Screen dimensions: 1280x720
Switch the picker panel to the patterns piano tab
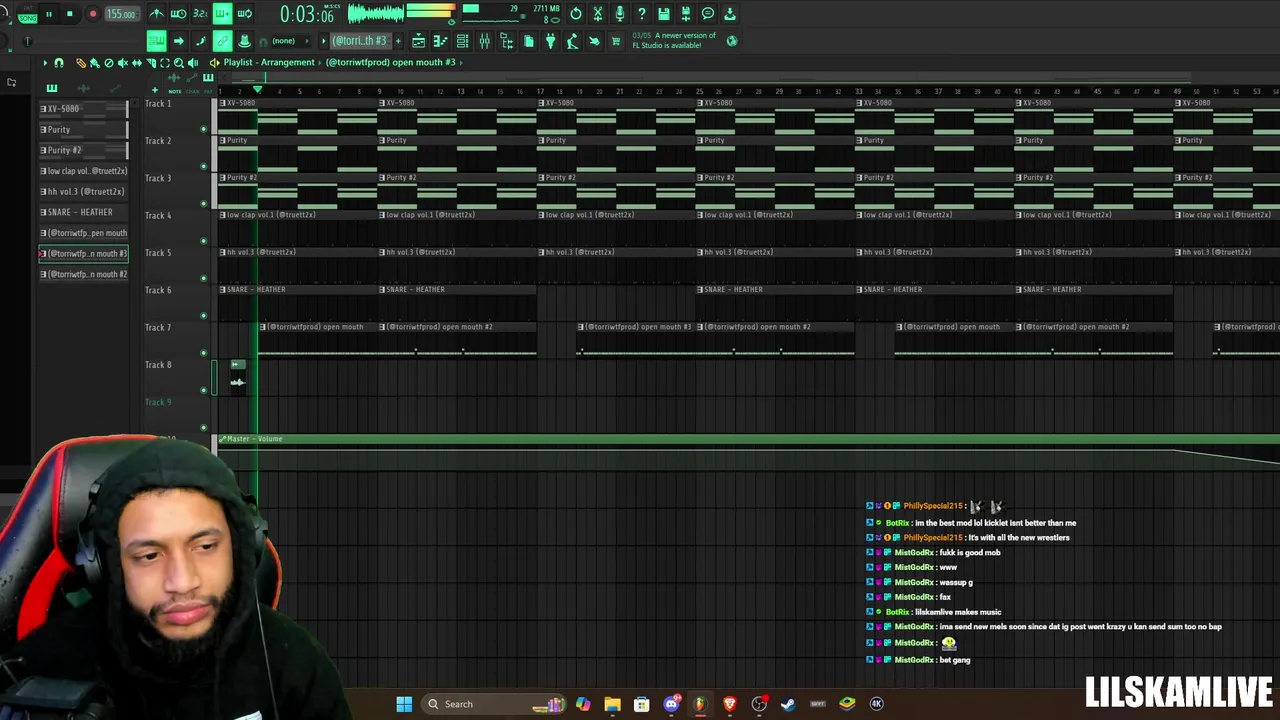click(51, 88)
